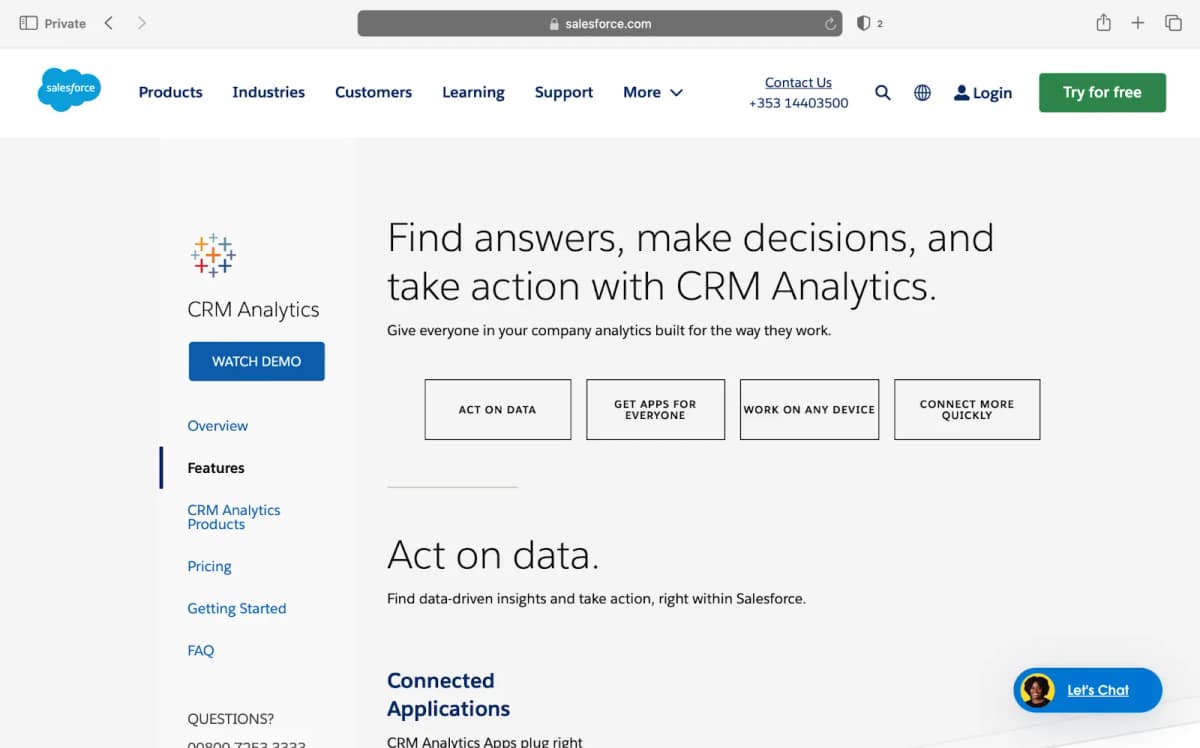Click the Private browsing label
Screen dimensions: 1200x748
65,23
